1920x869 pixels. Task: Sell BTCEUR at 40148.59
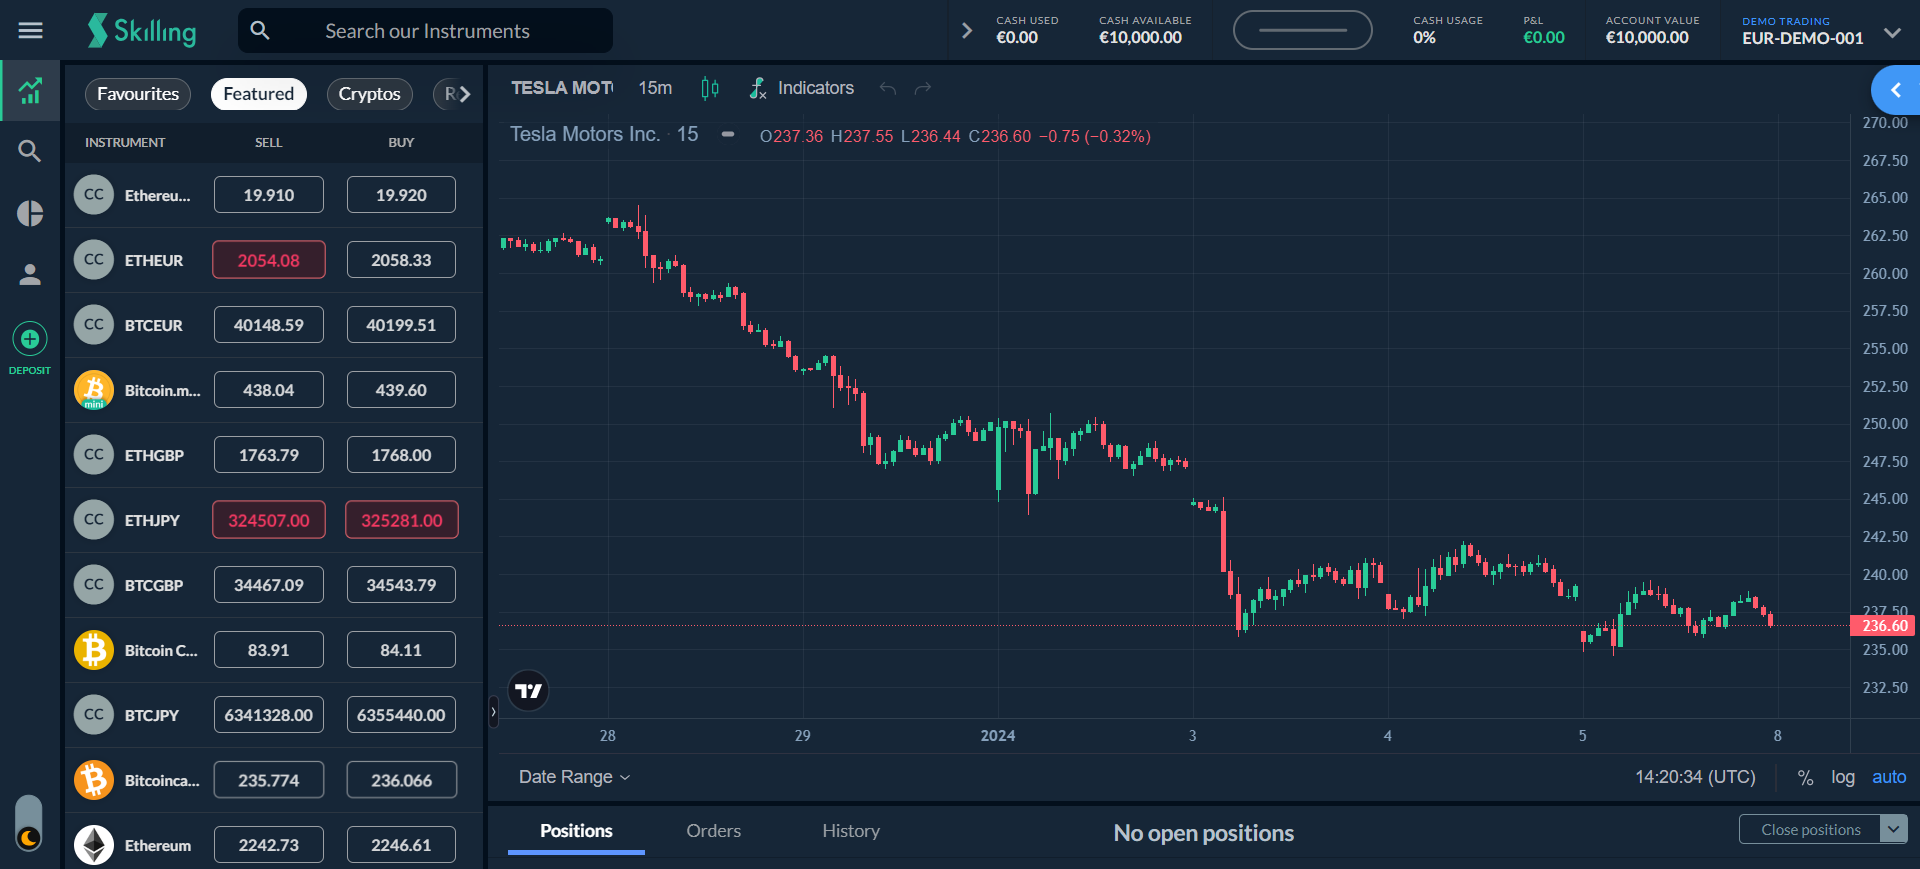coord(269,325)
